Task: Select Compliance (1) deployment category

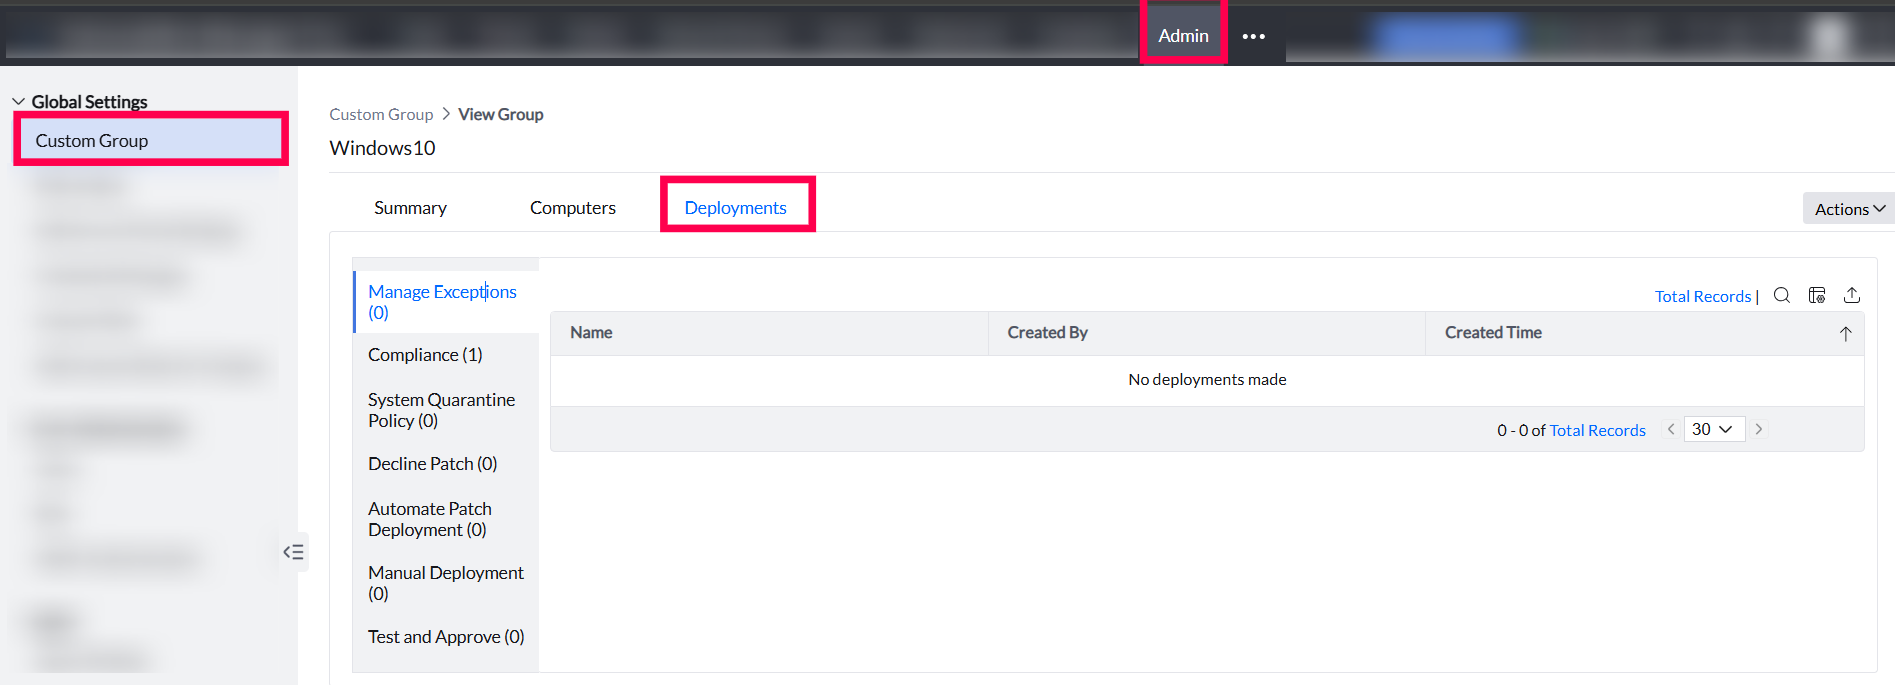Action: point(425,355)
